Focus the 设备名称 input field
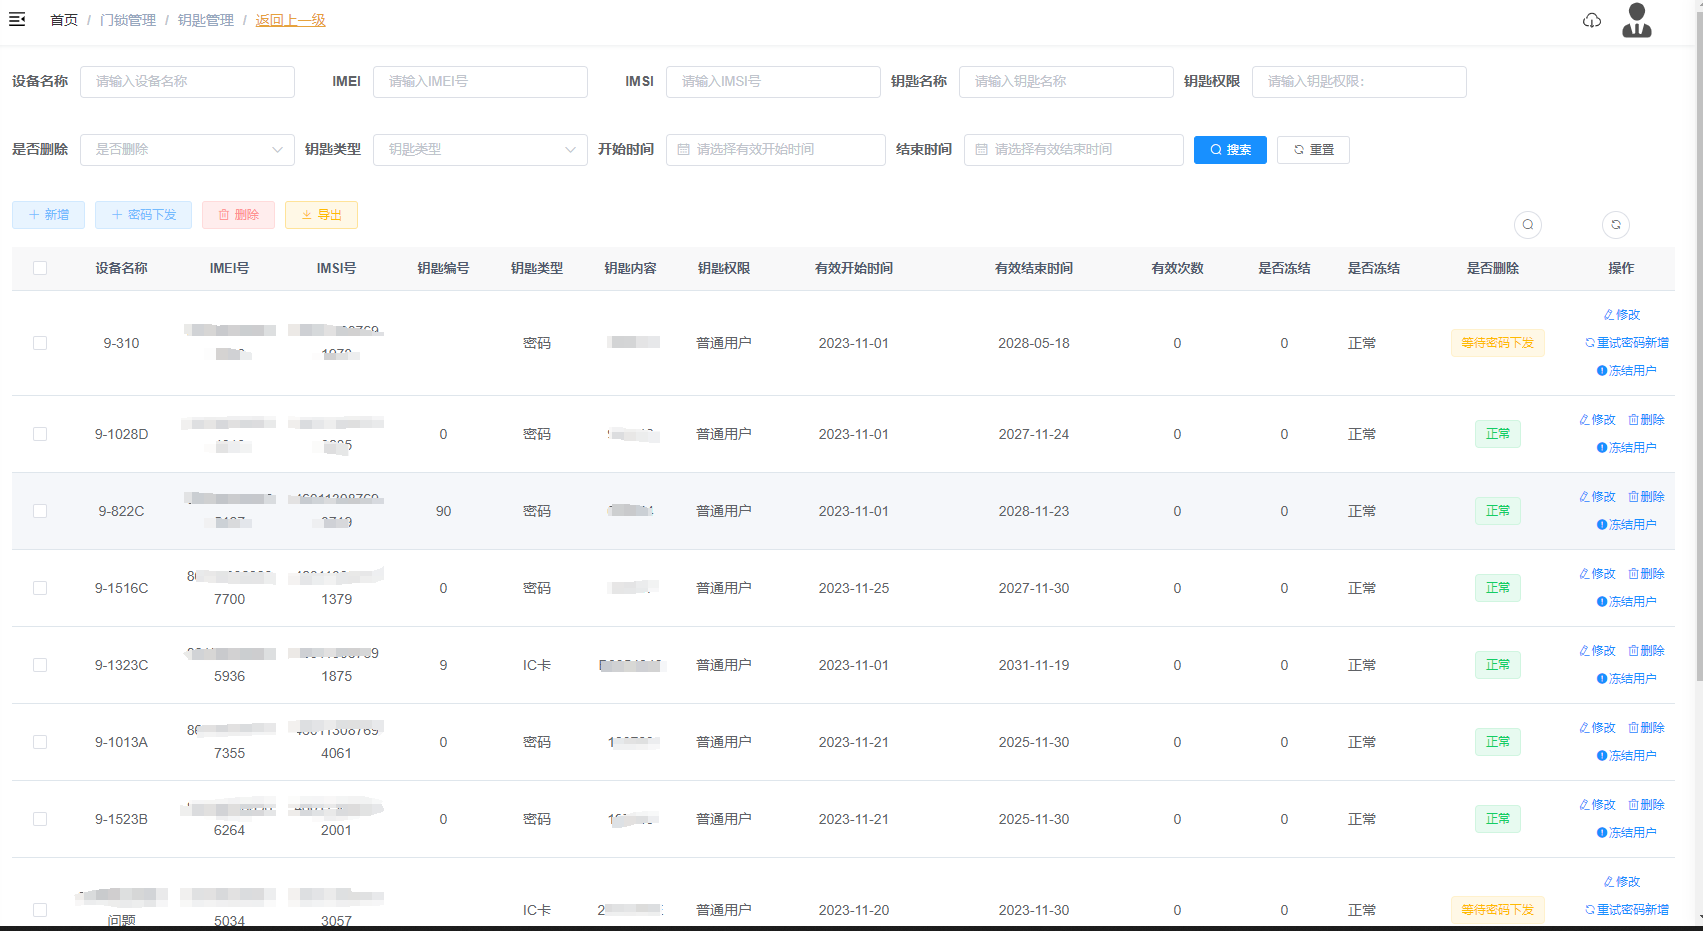Image resolution: width=1703 pixels, height=931 pixels. [x=187, y=82]
